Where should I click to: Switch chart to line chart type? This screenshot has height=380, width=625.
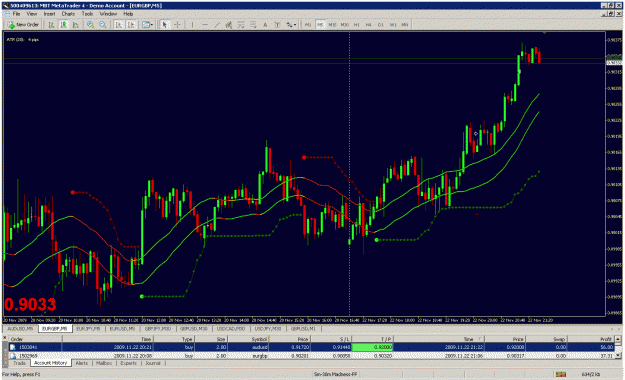click(x=76, y=25)
